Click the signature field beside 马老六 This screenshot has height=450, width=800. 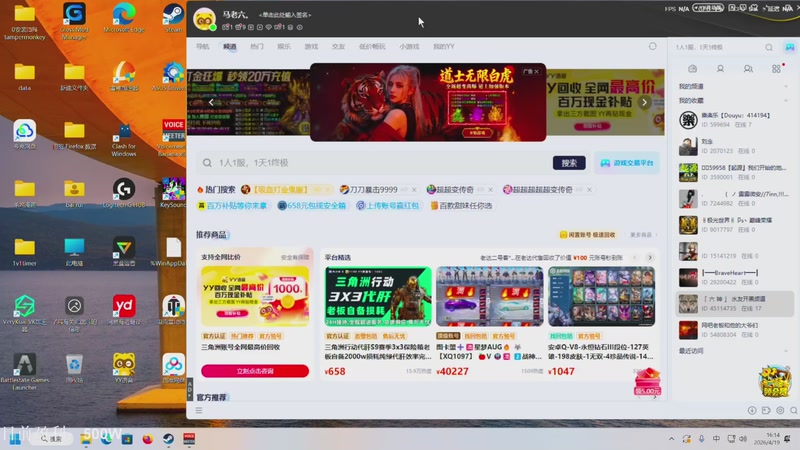coord(285,15)
